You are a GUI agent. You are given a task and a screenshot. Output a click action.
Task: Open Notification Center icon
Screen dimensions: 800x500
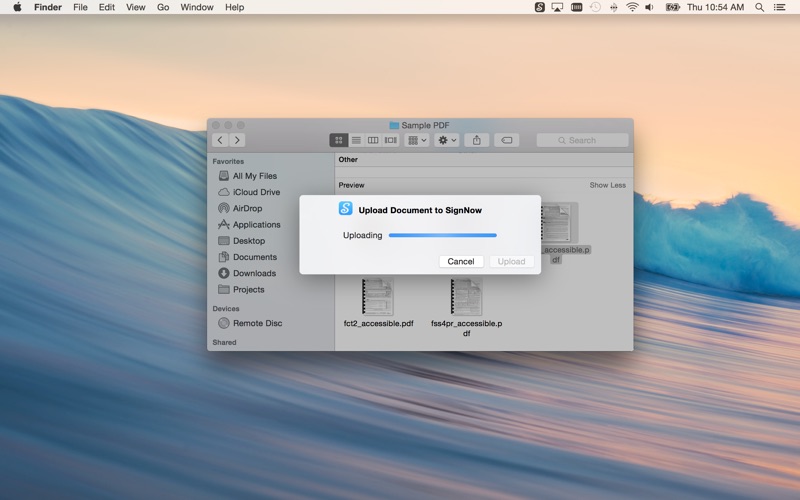tap(780, 7)
